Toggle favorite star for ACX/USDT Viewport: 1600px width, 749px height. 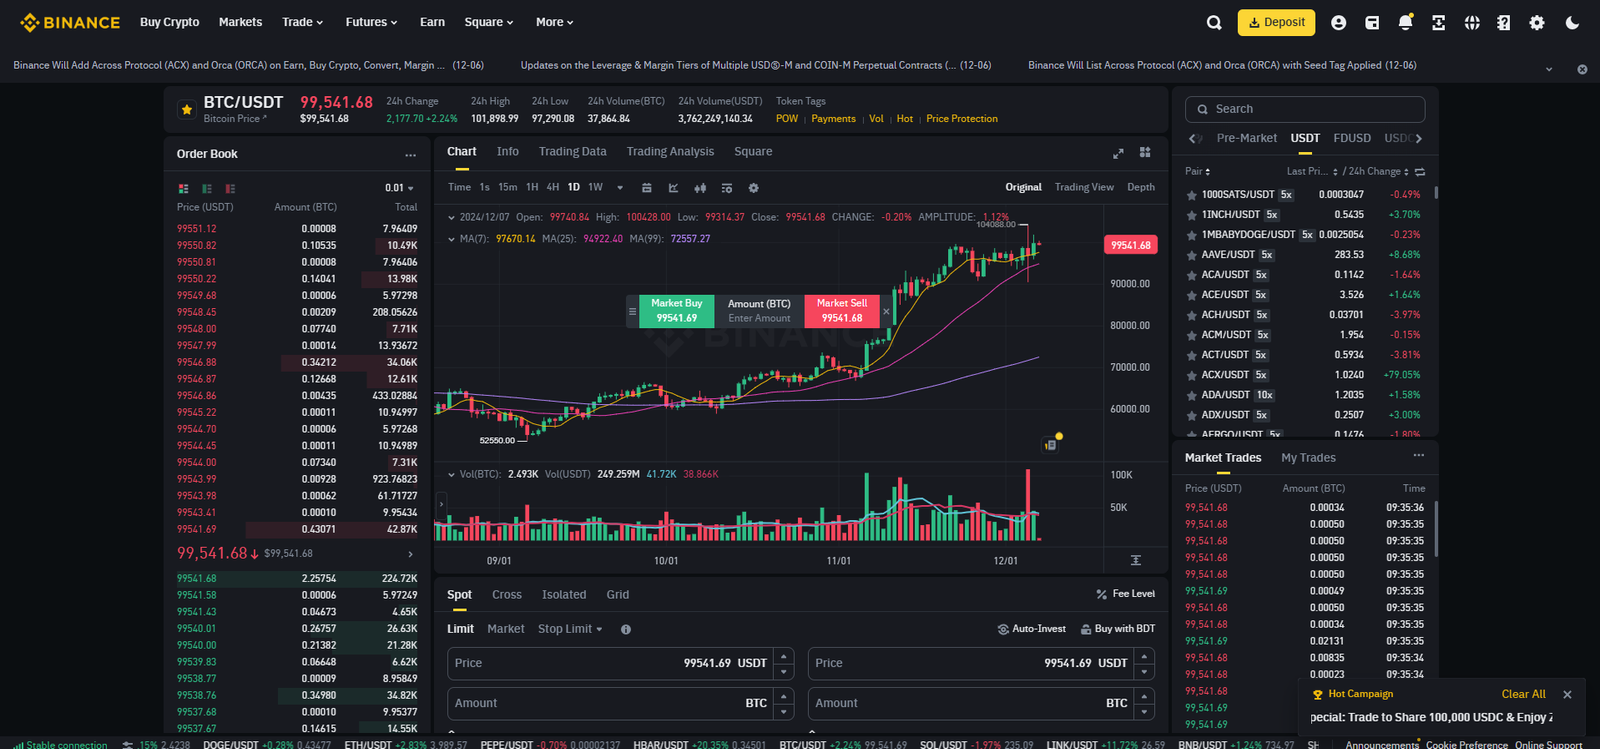pyautogui.click(x=1191, y=375)
